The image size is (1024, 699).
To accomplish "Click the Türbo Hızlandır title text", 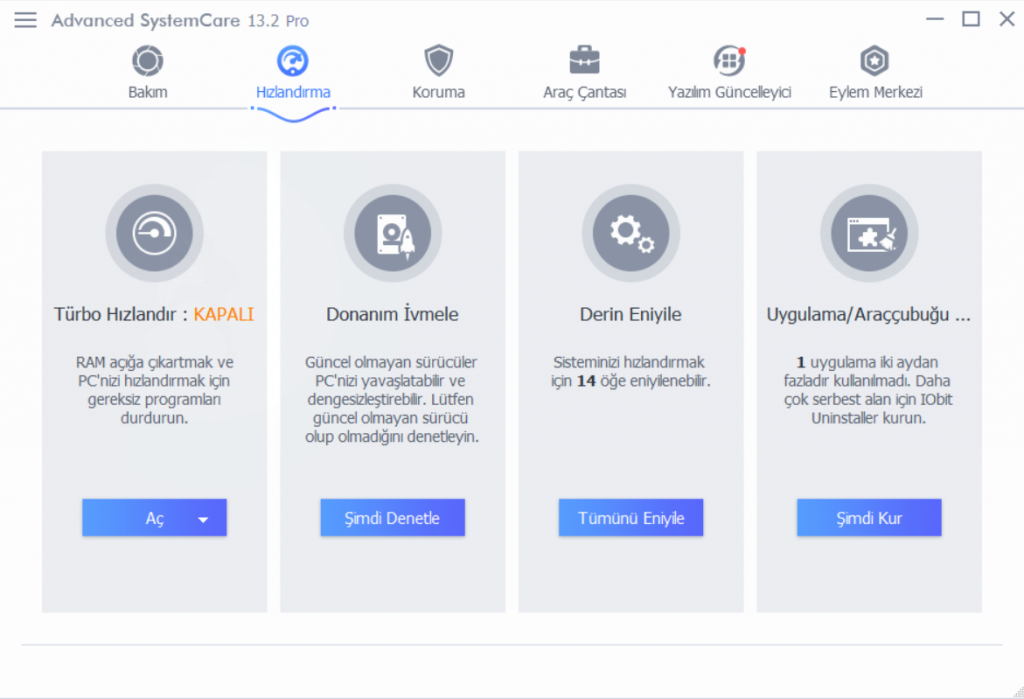I will point(115,314).
